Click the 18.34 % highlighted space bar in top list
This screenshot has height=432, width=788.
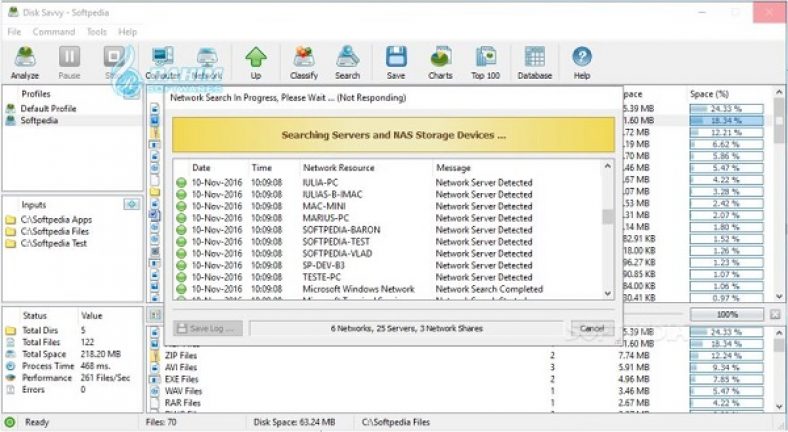[727, 121]
